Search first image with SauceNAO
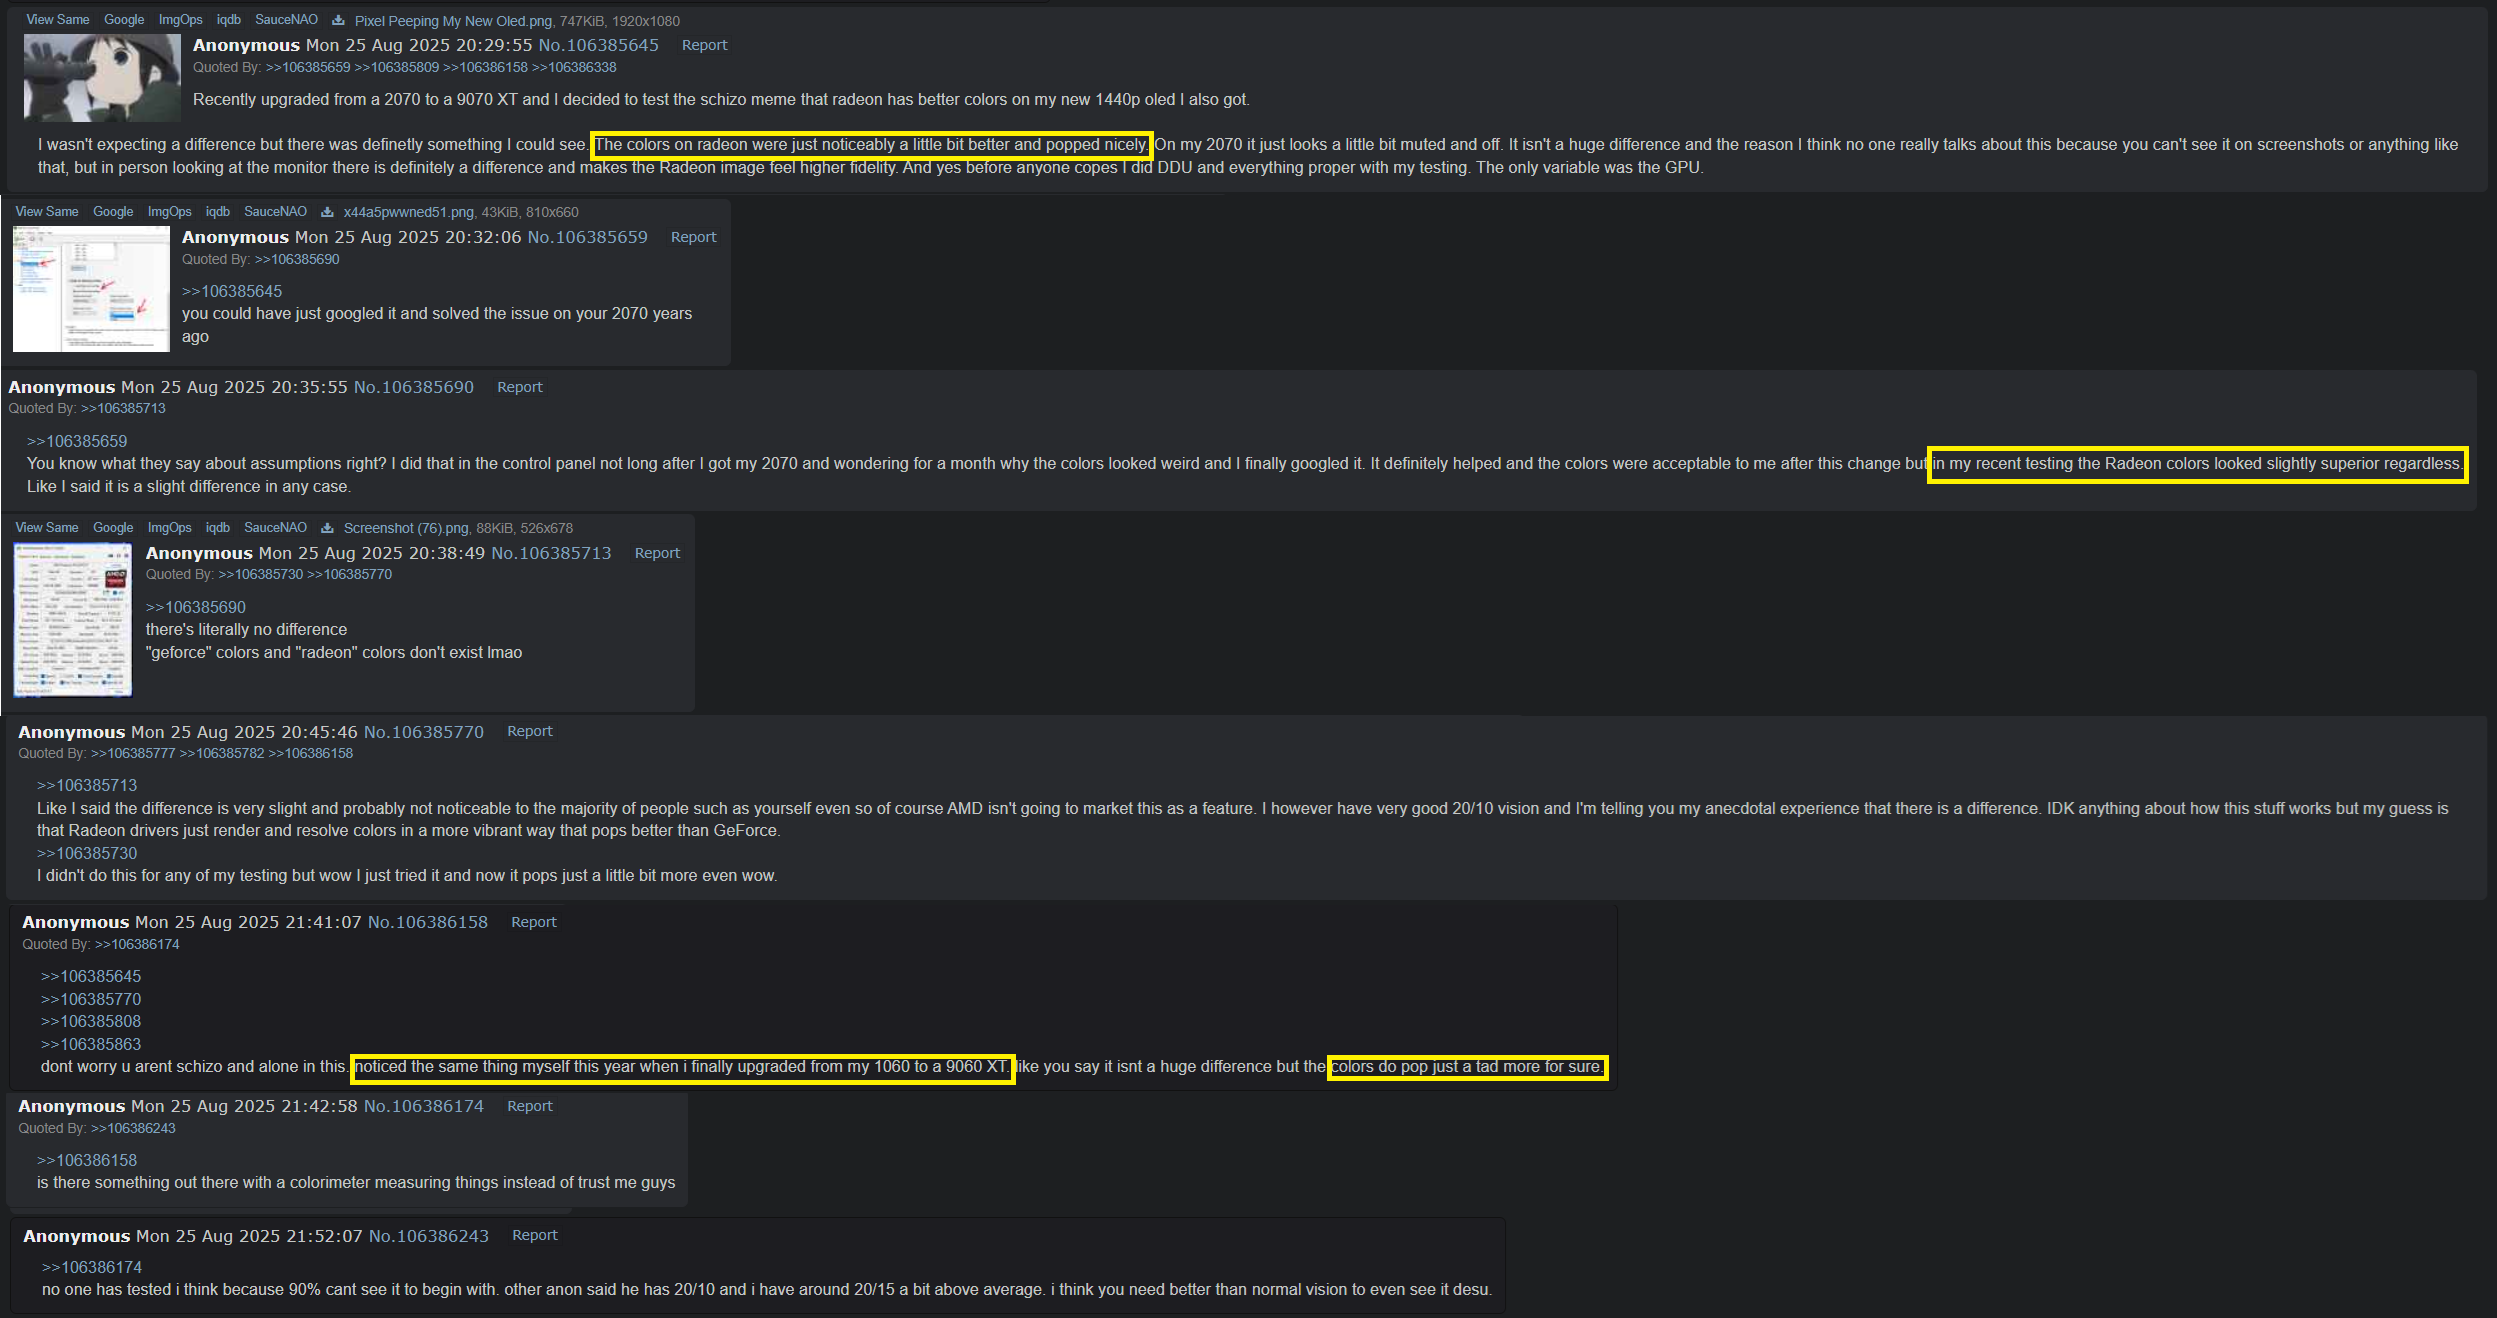2497x1318 pixels. point(286,20)
